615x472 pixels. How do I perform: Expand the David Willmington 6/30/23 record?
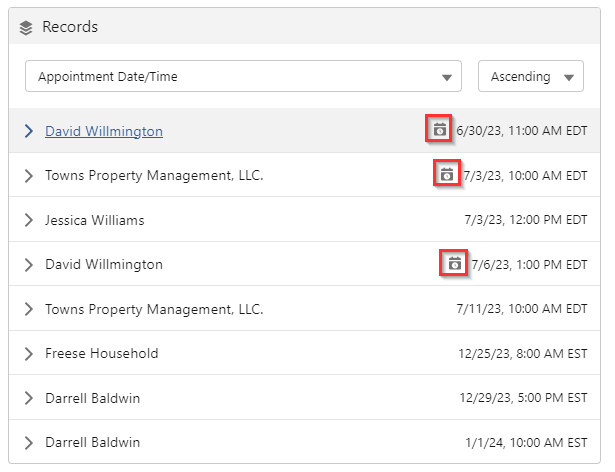(28, 131)
